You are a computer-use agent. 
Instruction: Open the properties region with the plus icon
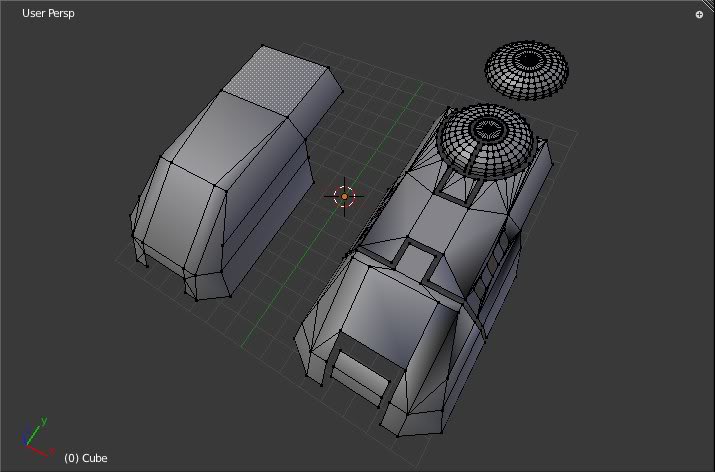coord(699,15)
